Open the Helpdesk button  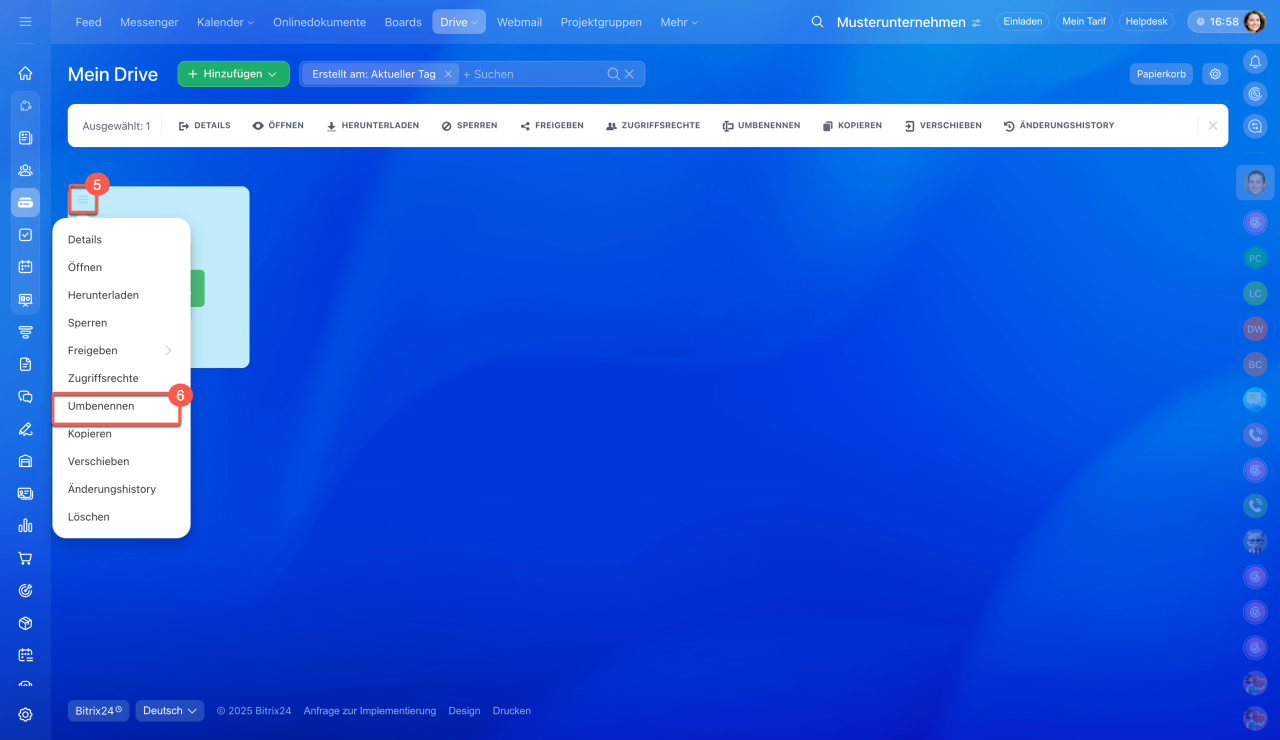[1146, 21]
